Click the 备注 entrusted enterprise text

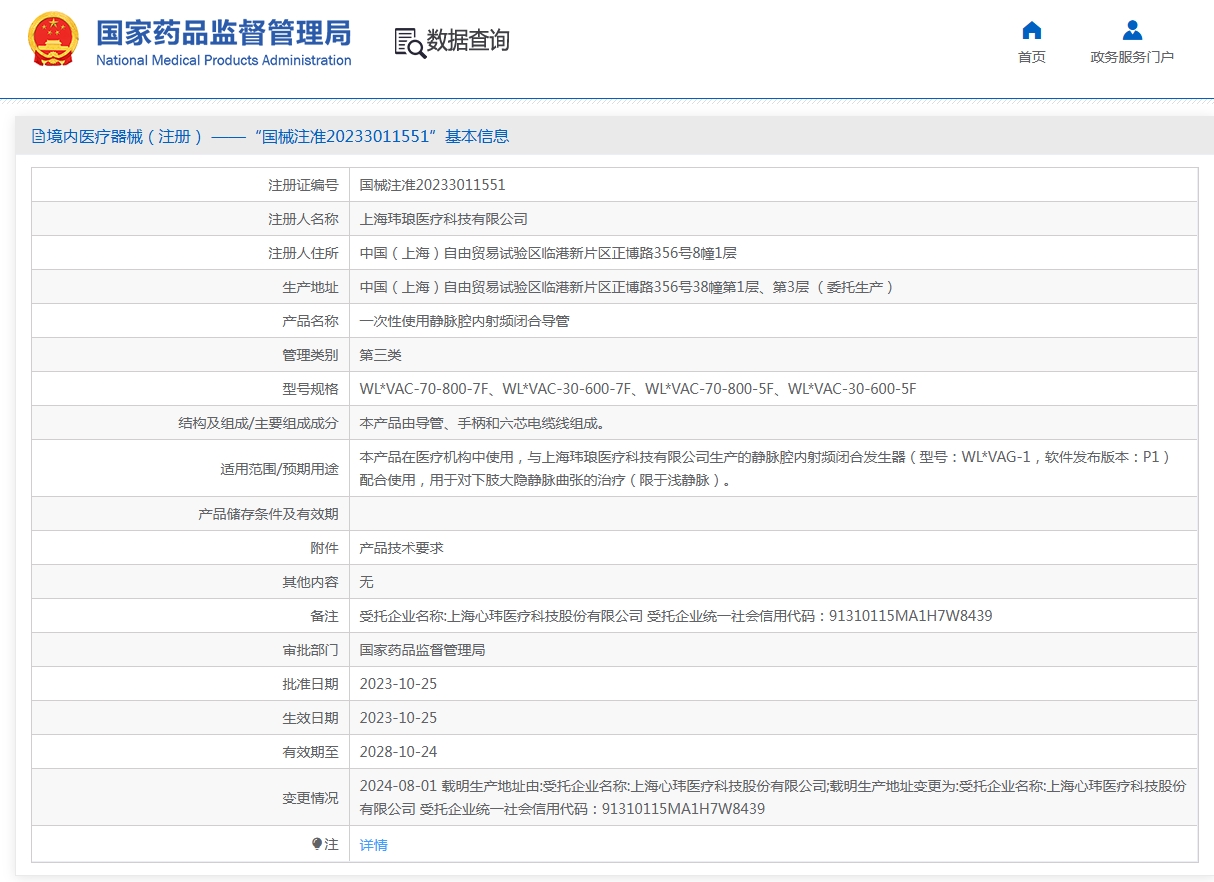pos(676,616)
